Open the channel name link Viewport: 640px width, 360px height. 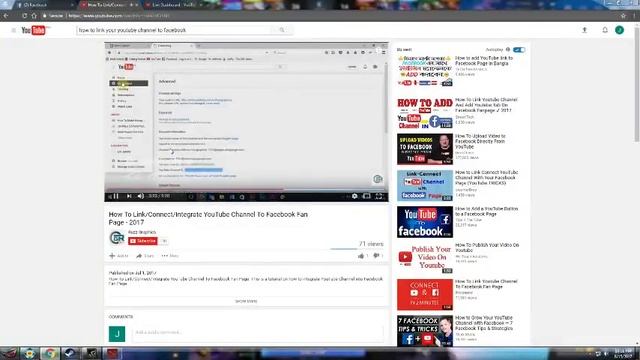point(142,232)
